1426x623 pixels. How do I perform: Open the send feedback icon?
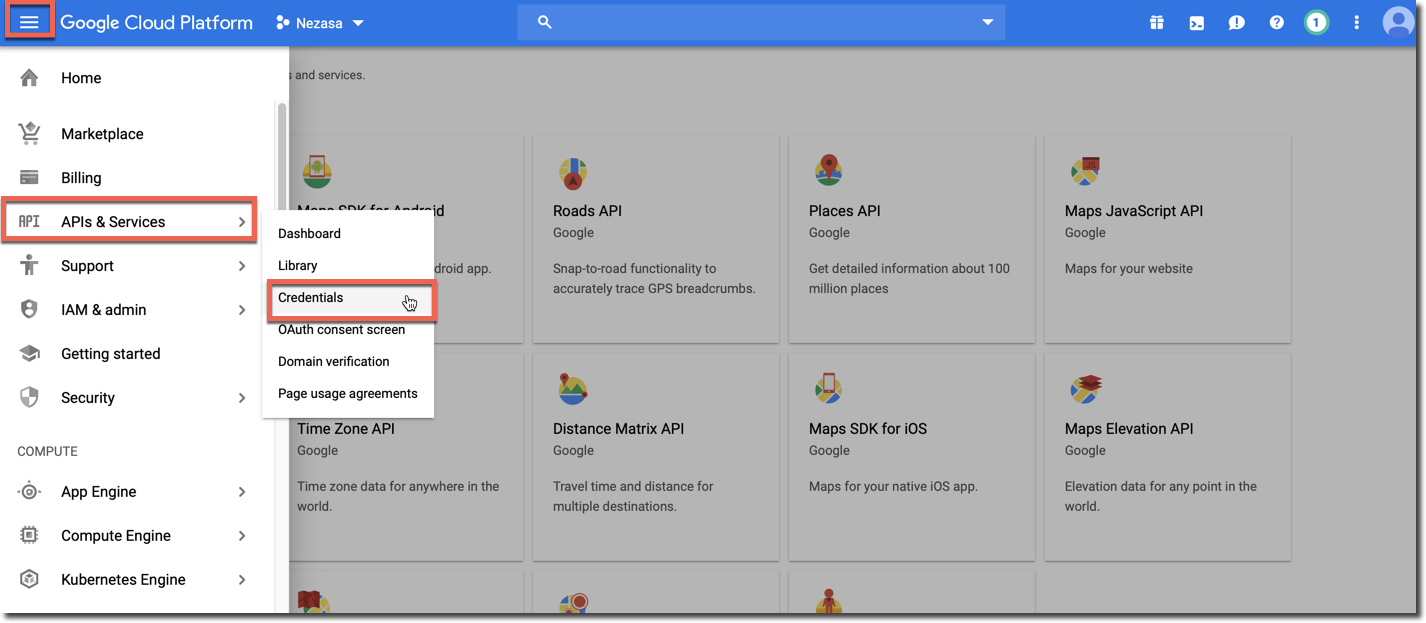pyautogui.click(x=1237, y=22)
